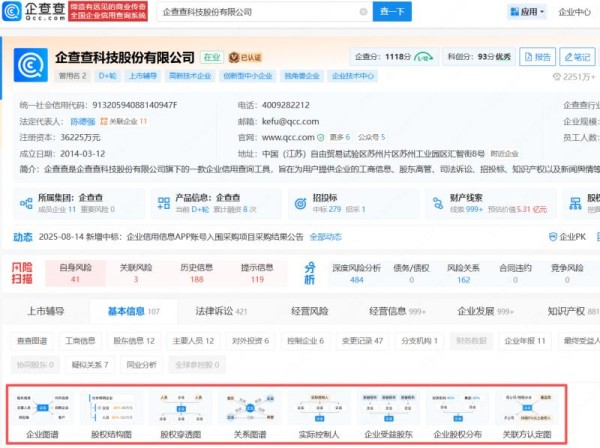The image size is (600, 448).
Task: Show 公众号 5 accounts
Action: coord(372,137)
